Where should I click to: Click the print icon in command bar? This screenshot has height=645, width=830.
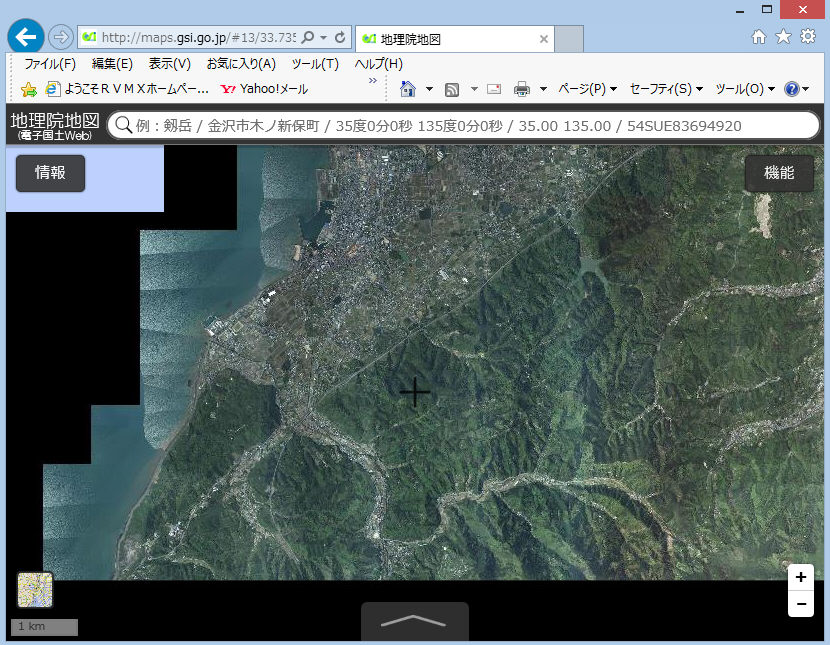click(x=522, y=89)
